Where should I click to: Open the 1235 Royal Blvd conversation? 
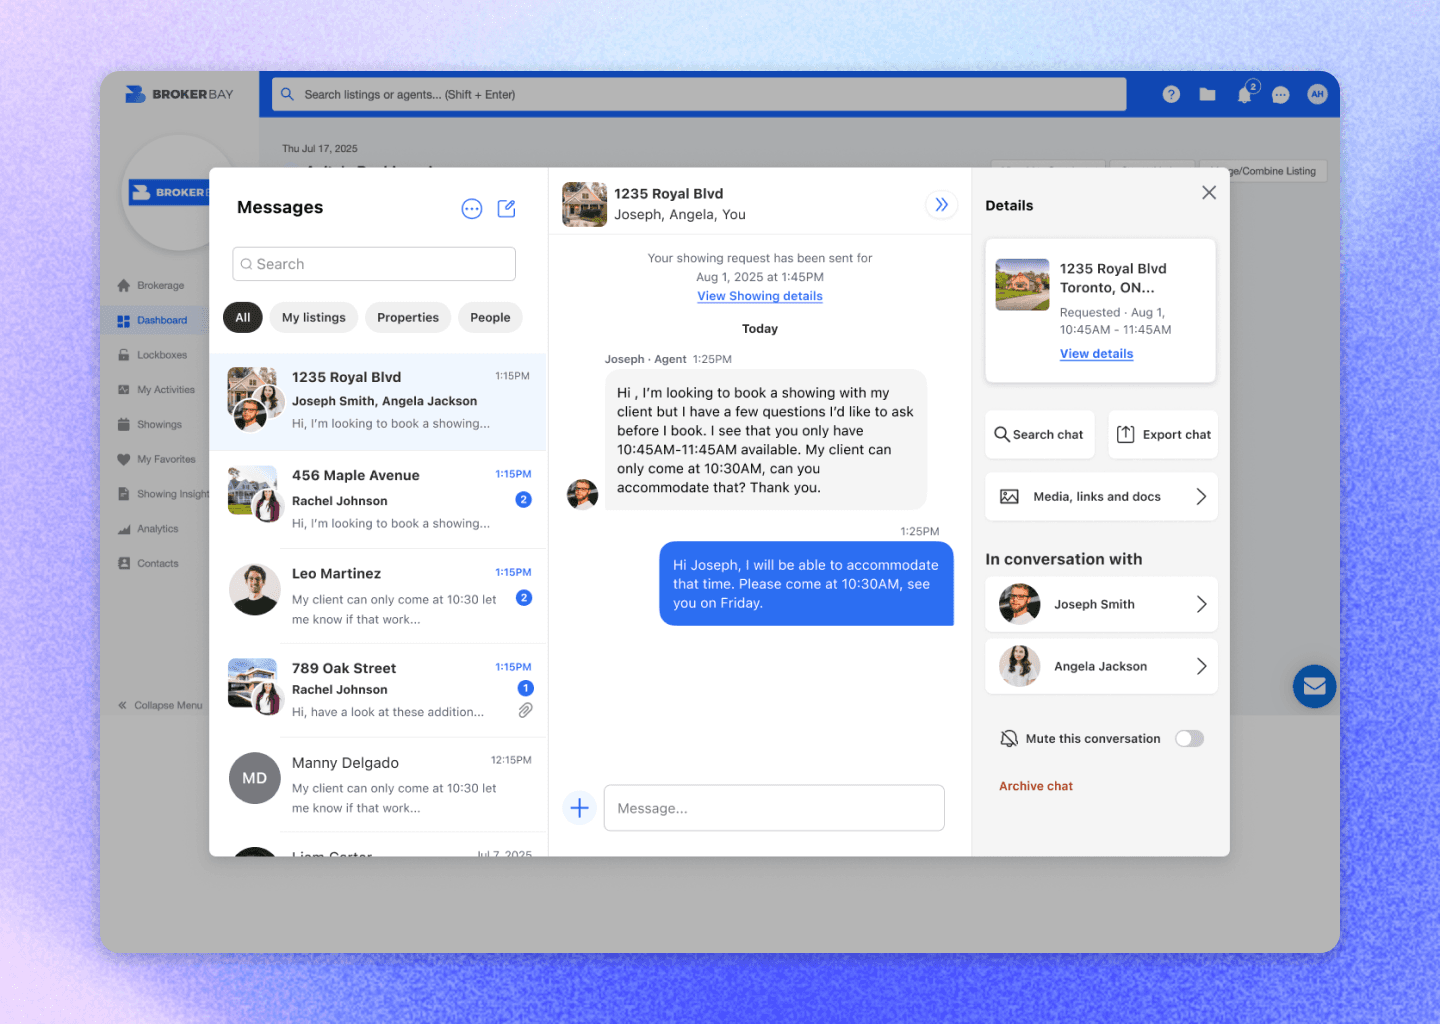click(378, 401)
